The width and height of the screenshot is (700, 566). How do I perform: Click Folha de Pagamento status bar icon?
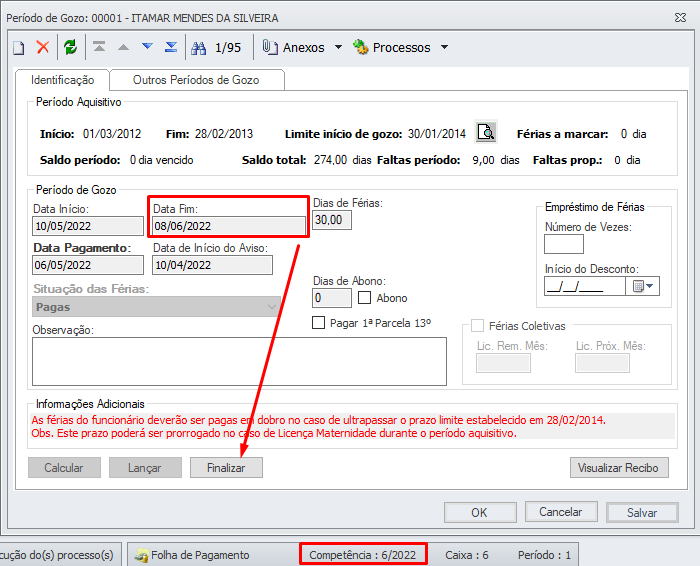[x=142, y=555]
